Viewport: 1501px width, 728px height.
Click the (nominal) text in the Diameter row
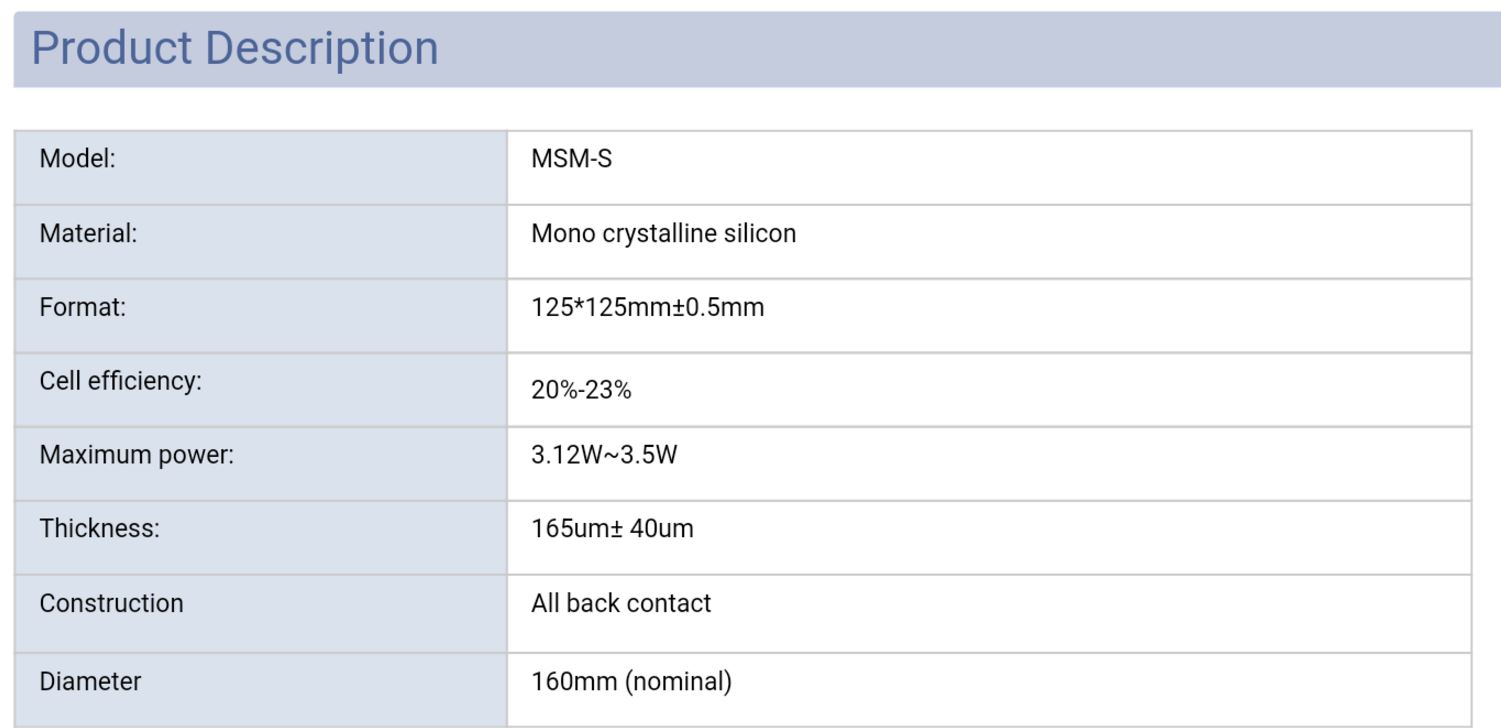(678, 682)
